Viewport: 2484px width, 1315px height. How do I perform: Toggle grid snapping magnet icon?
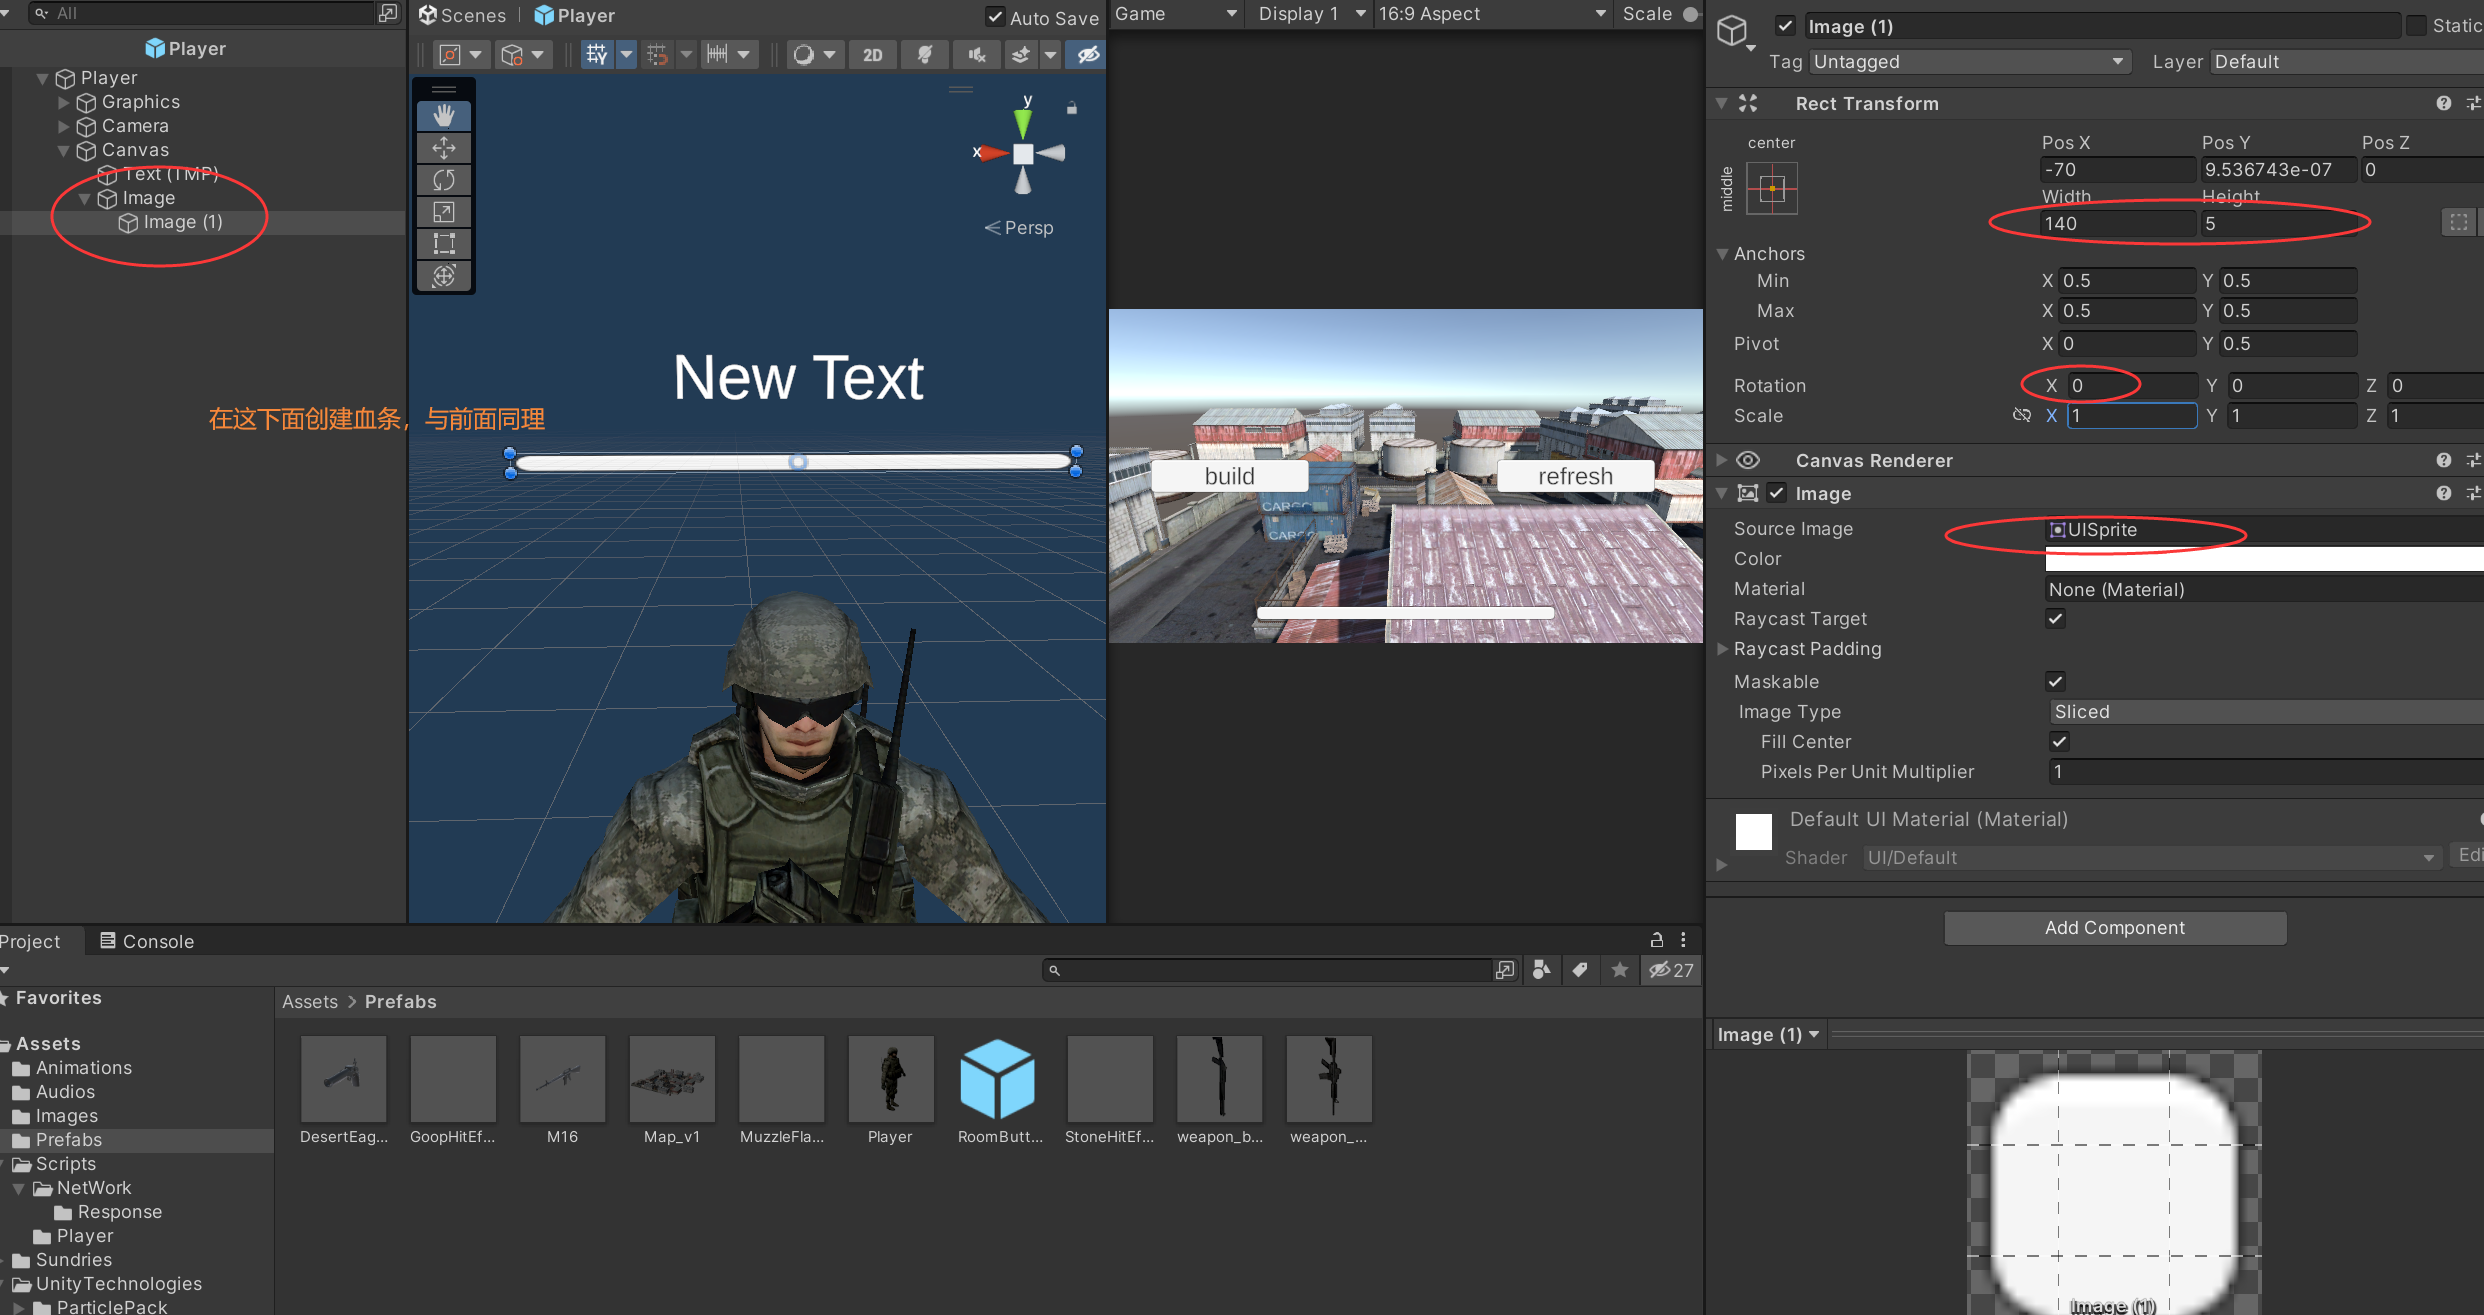[657, 54]
